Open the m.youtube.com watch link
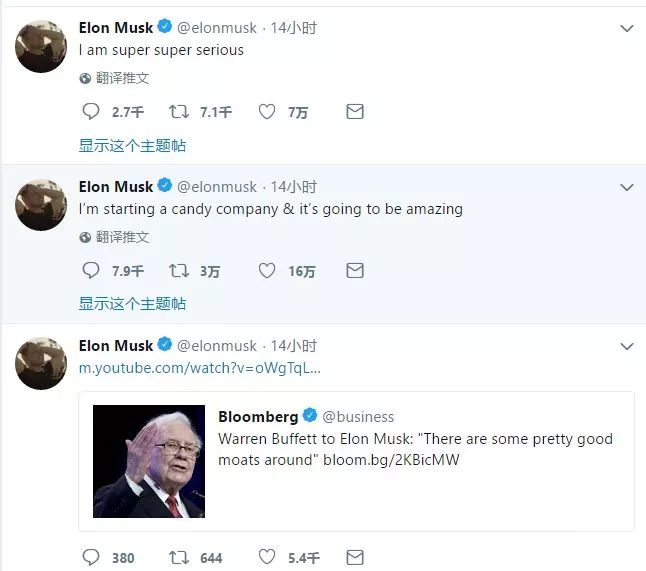The image size is (646, 571). (x=200, y=368)
